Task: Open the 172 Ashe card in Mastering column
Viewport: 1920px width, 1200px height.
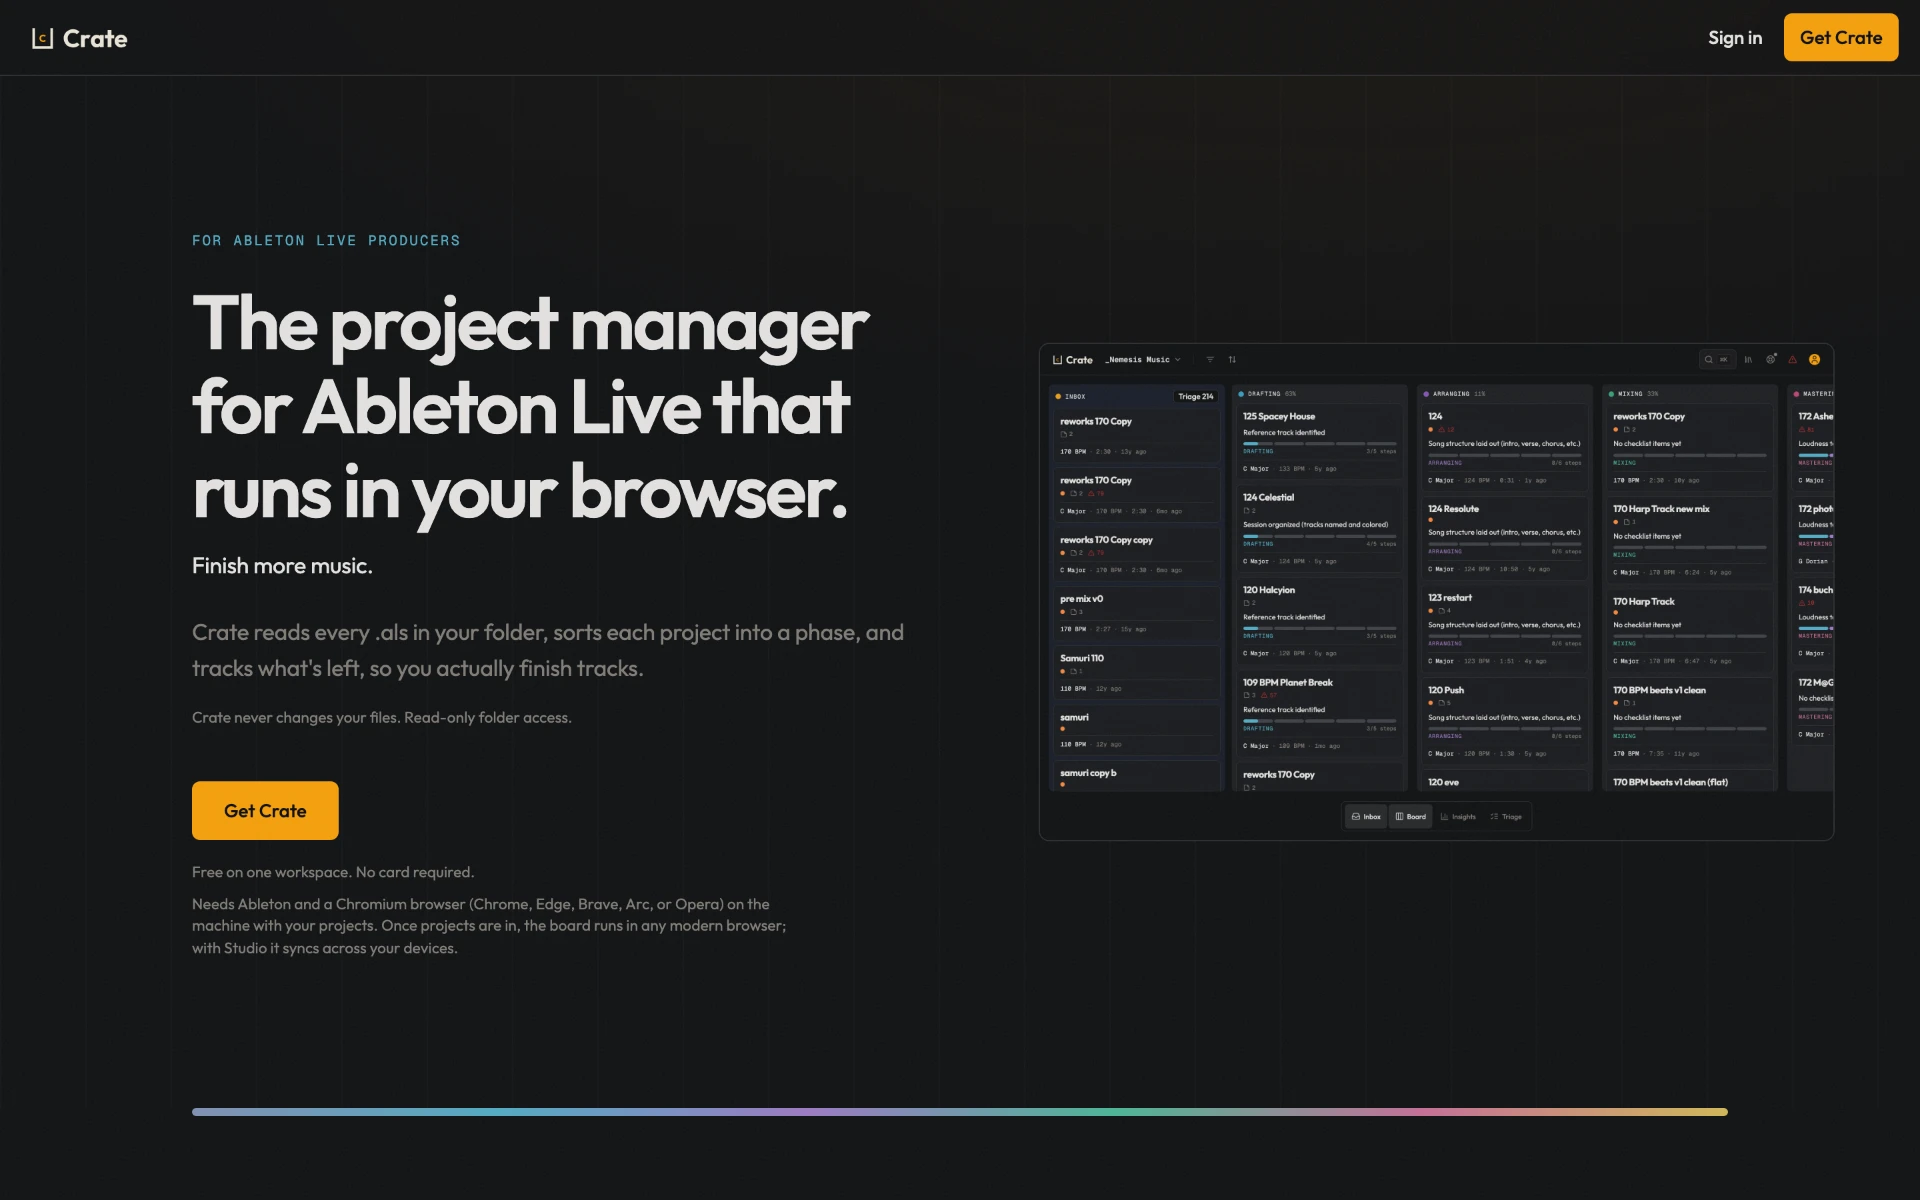Action: (1813, 448)
